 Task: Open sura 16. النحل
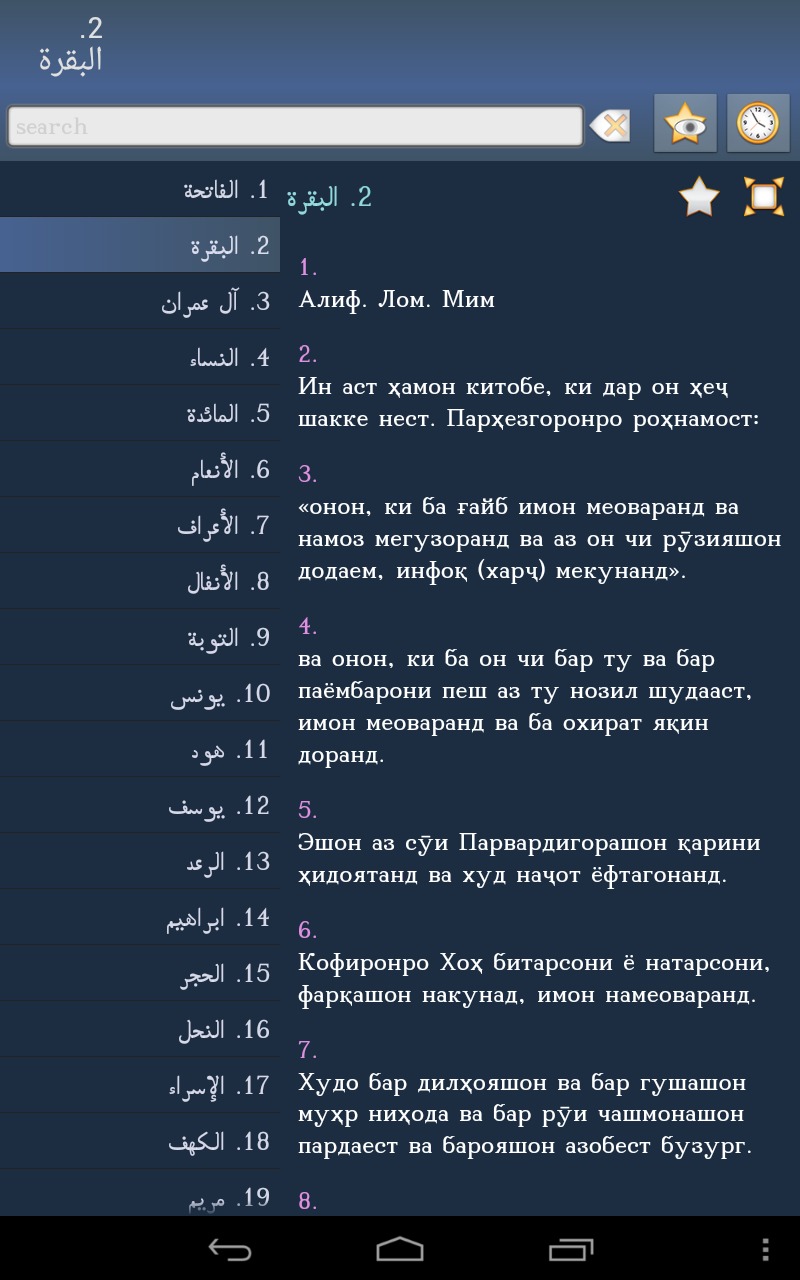pyautogui.click(x=140, y=1029)
